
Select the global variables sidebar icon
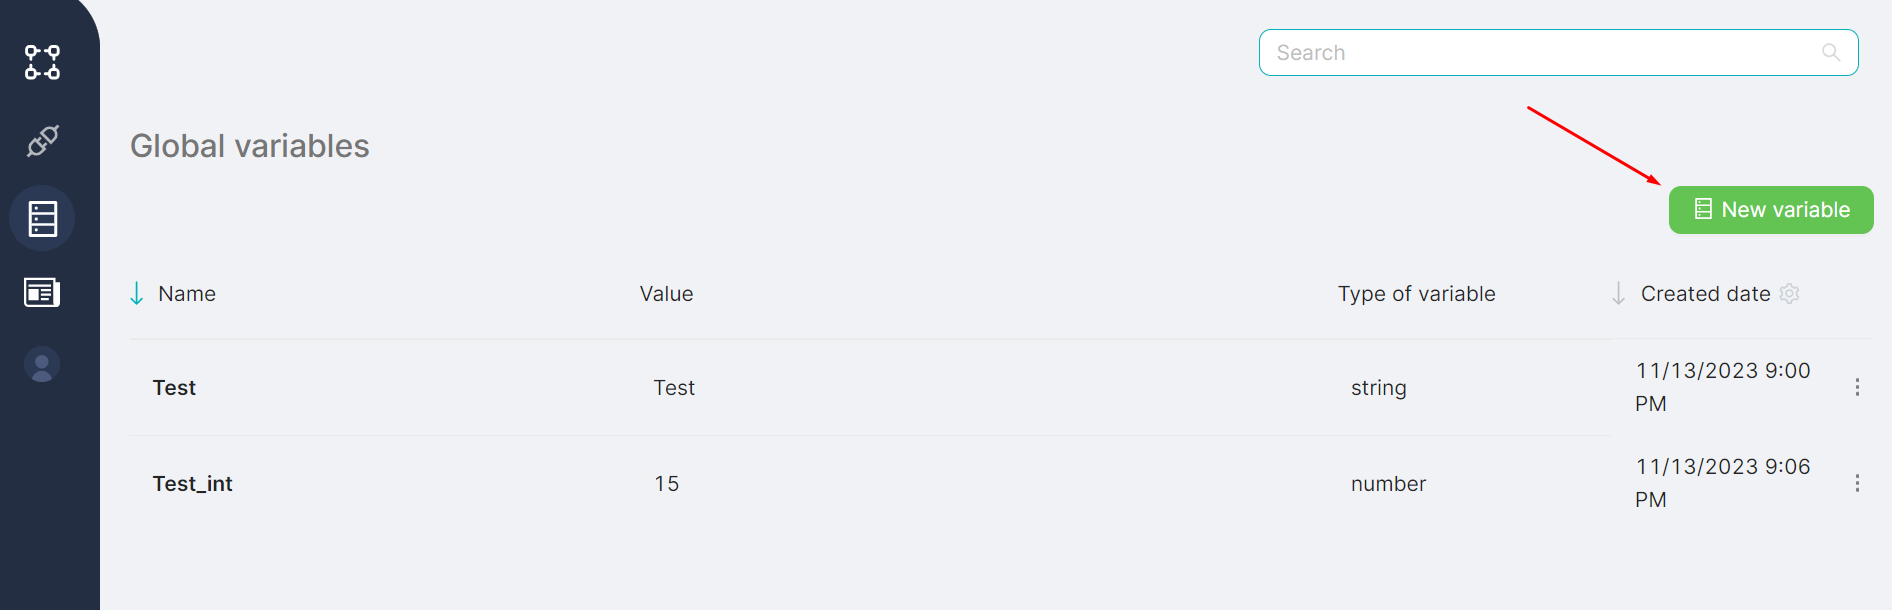point(42,218)
